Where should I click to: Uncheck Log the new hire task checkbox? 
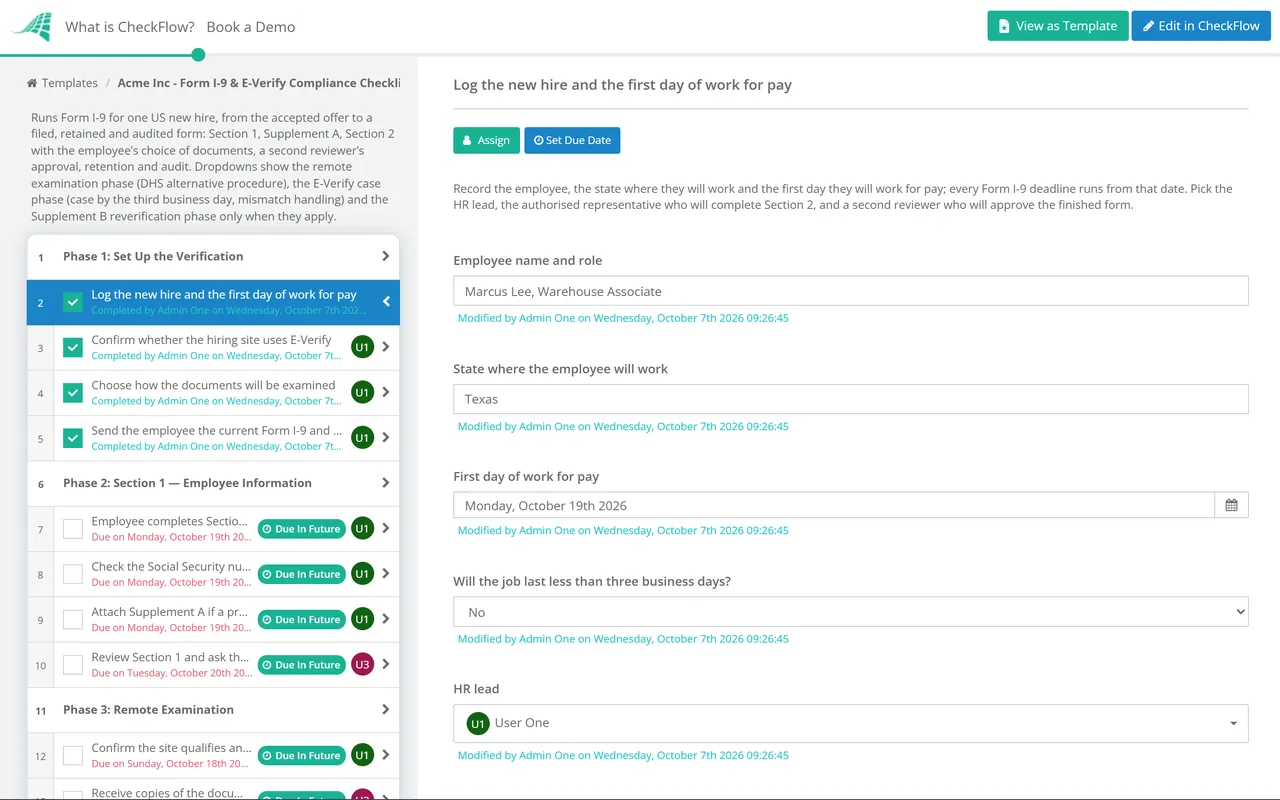tap(73, 302)
